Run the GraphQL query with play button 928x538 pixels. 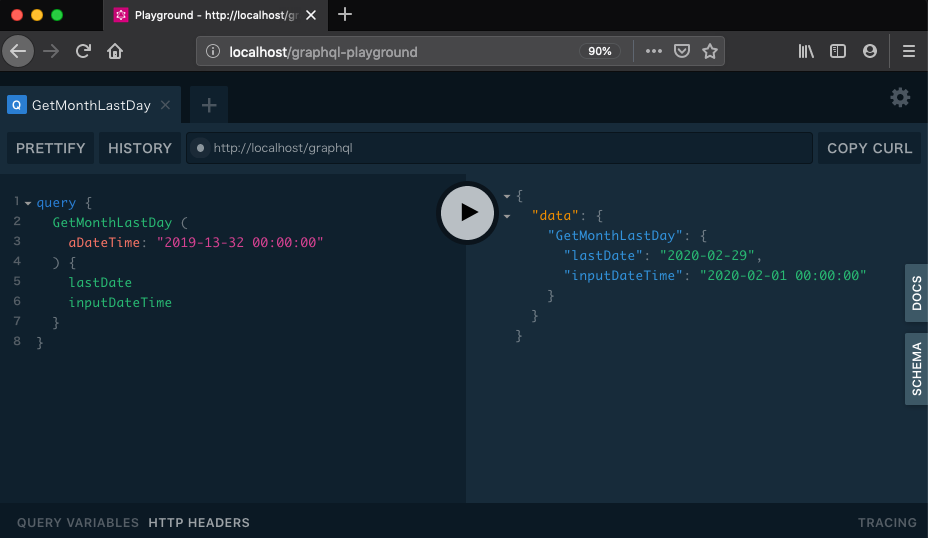point(467,212)
